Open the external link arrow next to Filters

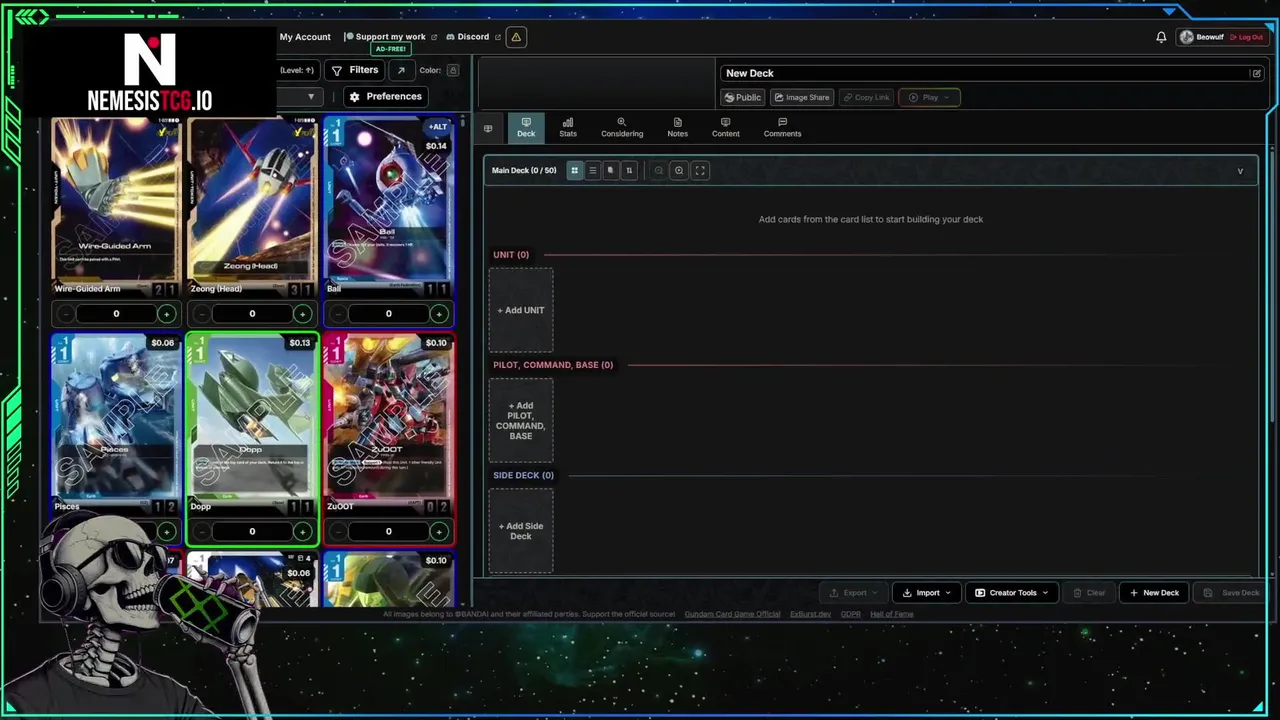(401, 70)
